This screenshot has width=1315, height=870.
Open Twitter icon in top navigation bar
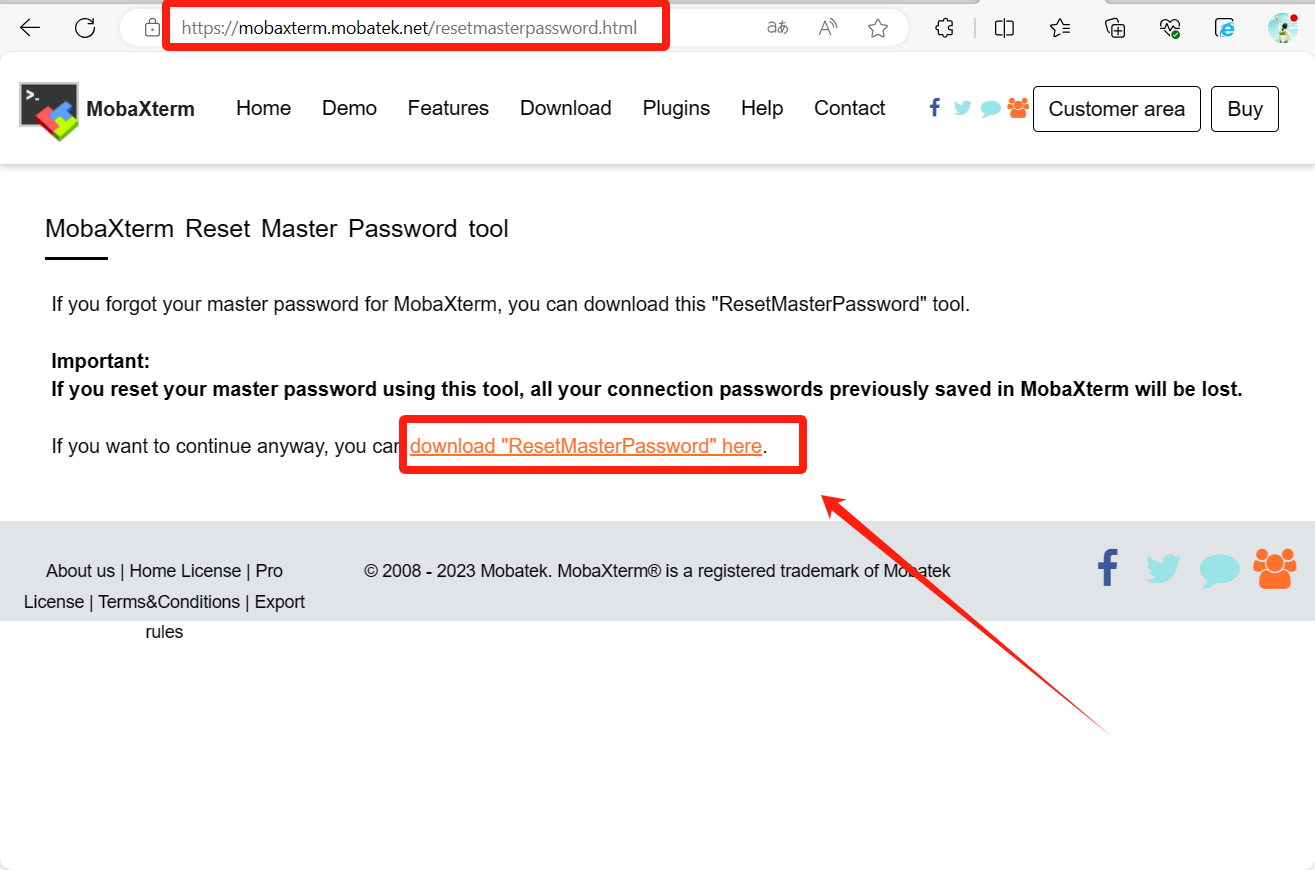(x=962, y=108)
